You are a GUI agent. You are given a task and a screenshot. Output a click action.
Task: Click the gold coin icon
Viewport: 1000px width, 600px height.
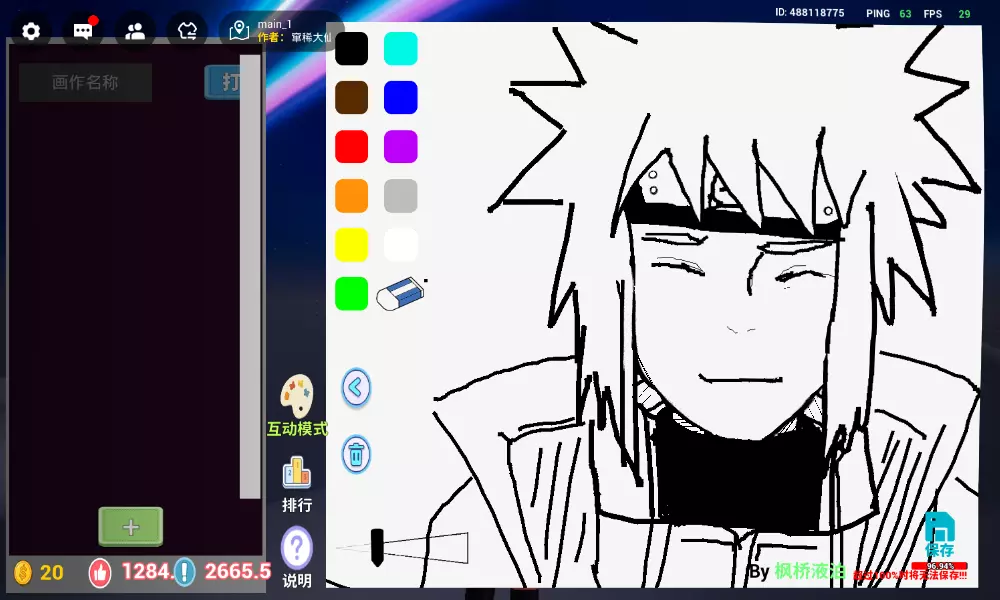pos(22,573)
